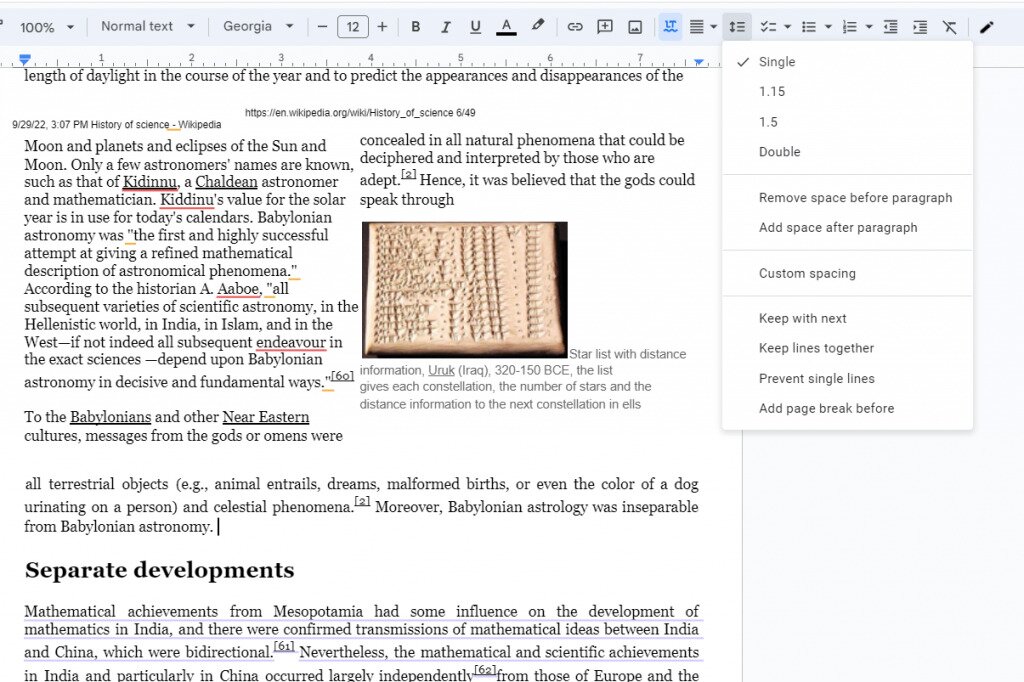1024x682 pixels.
Task: Clear formatting with the clear format icon
Action: (950, 27)
